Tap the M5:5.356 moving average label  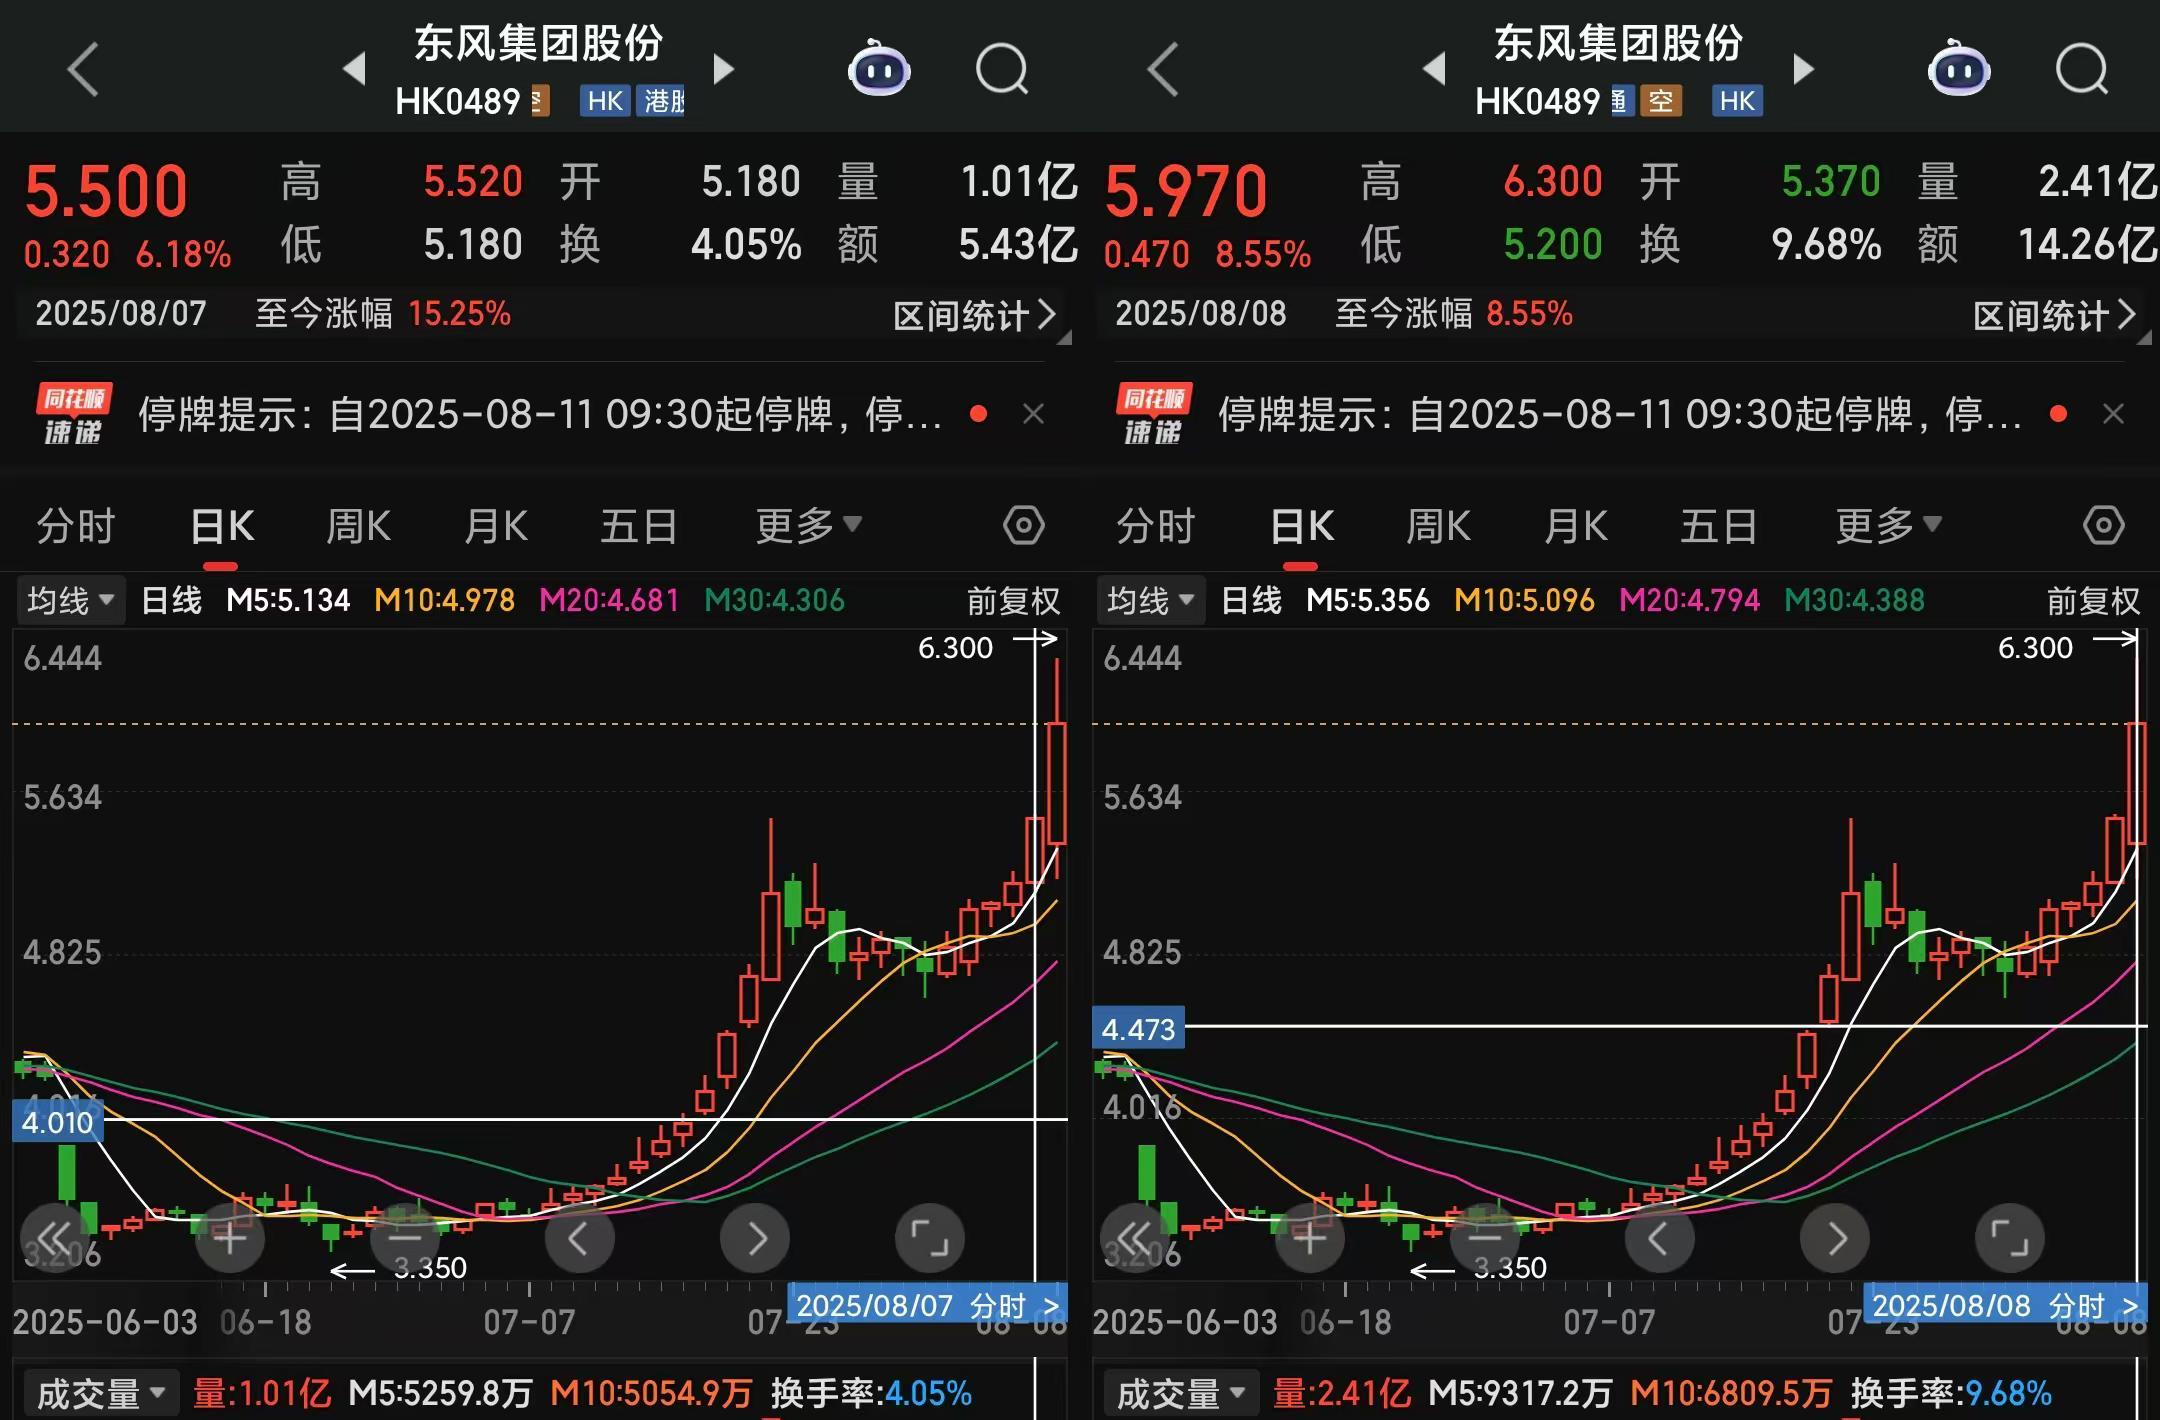coord(1368,600)
